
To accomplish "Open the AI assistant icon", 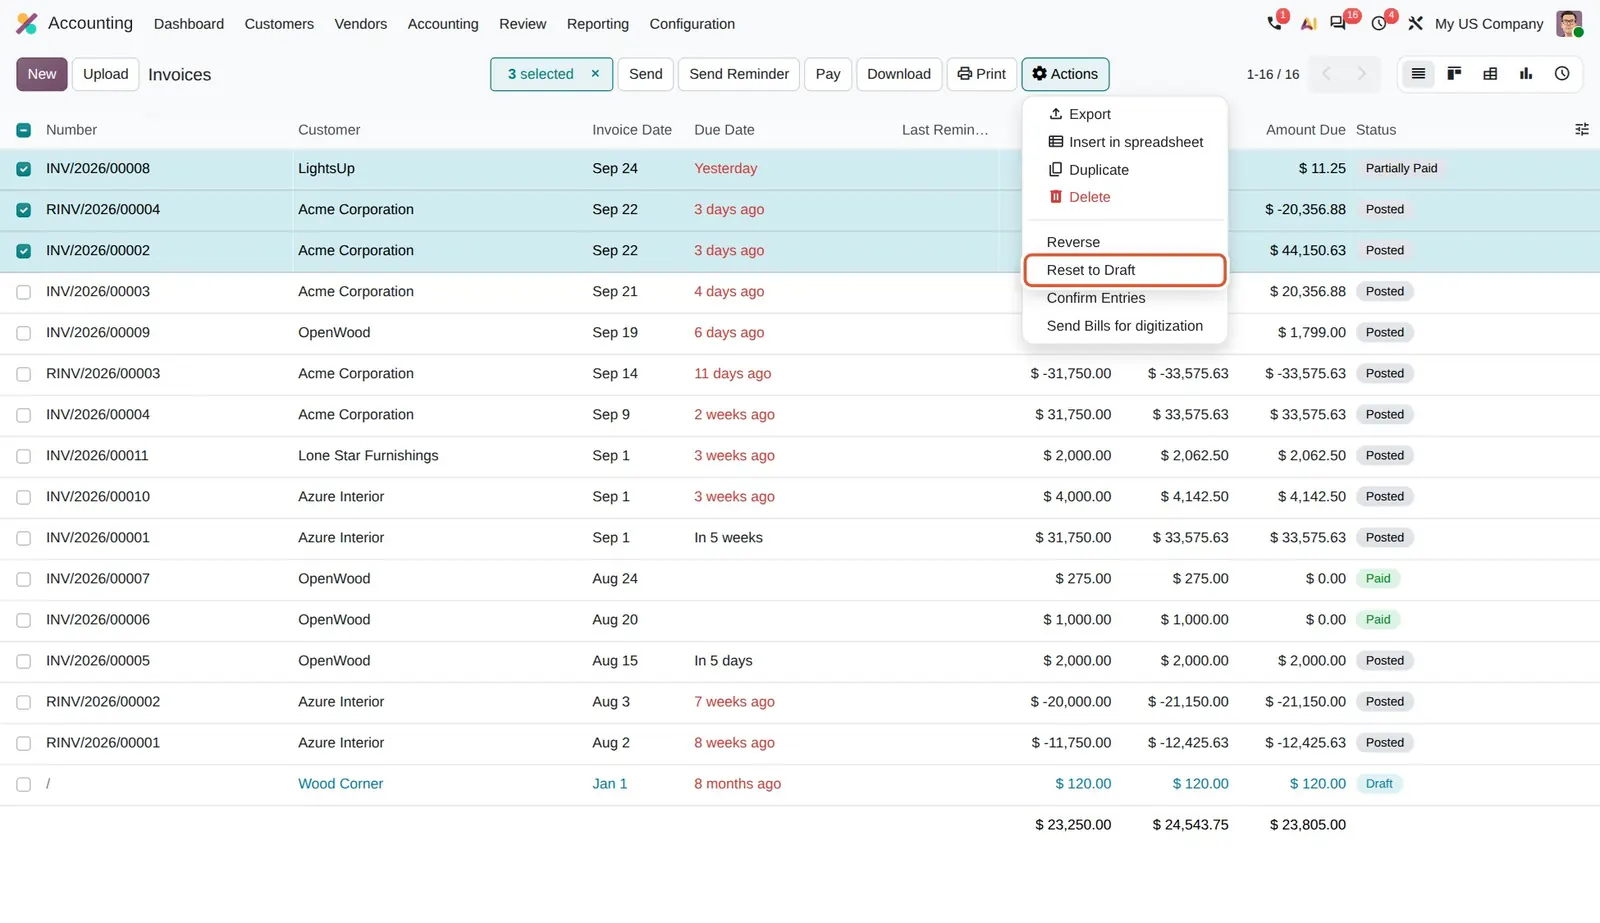I will coord(1308,23).
